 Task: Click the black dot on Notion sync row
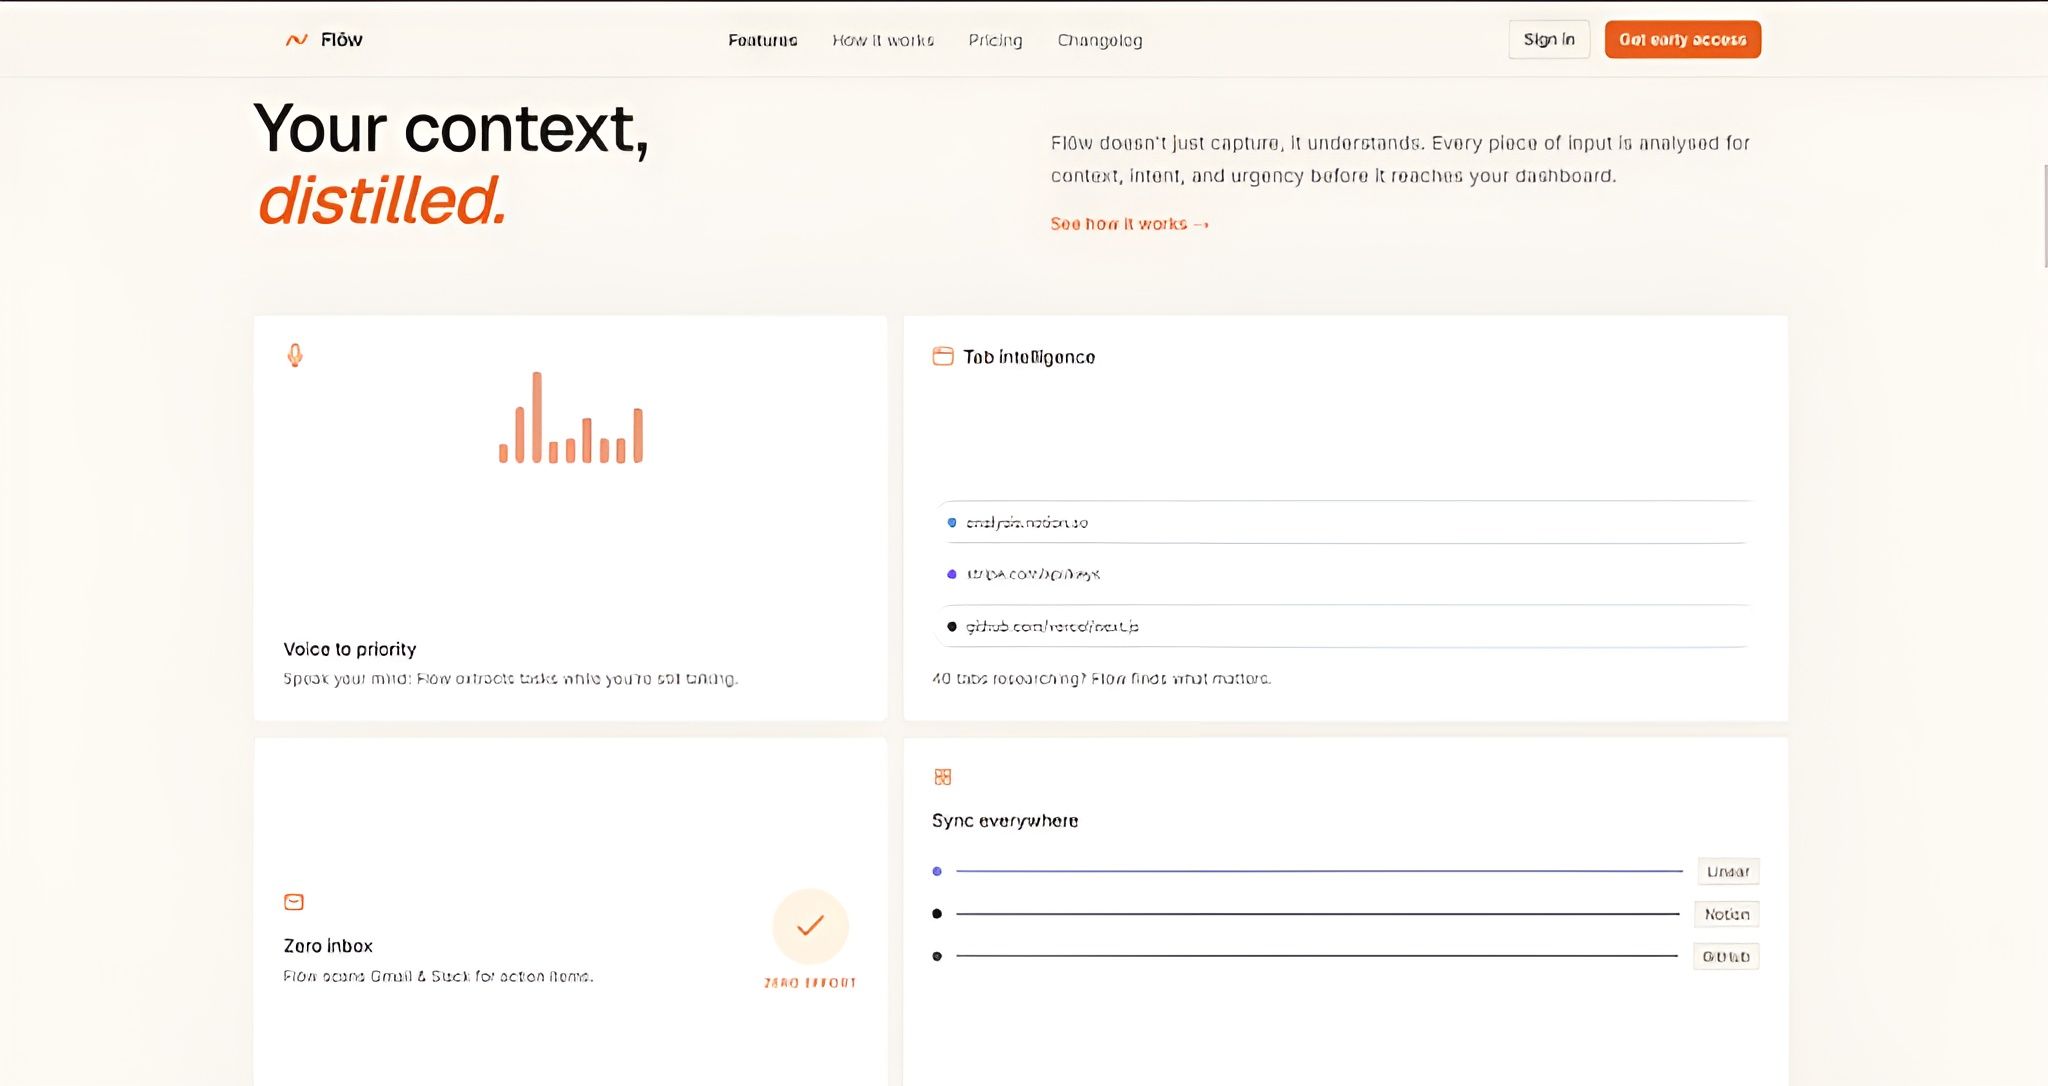click(937, 913)
